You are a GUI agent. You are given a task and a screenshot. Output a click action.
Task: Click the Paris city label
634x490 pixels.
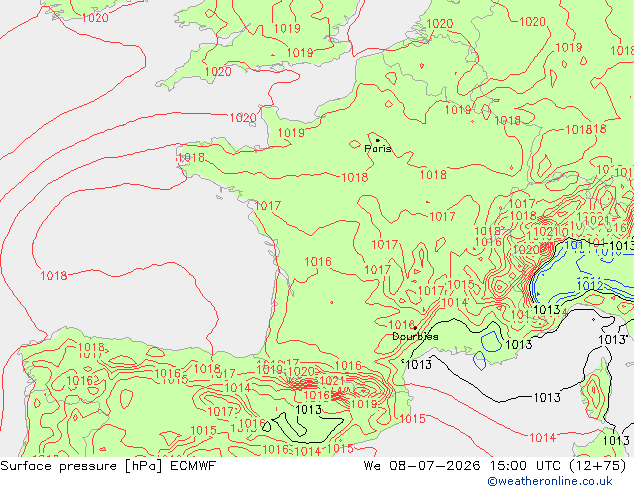coord(378,149)
